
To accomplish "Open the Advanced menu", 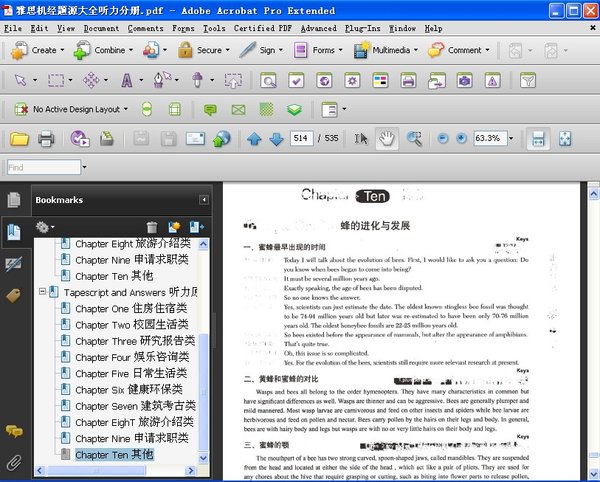I will pos(319,29).
